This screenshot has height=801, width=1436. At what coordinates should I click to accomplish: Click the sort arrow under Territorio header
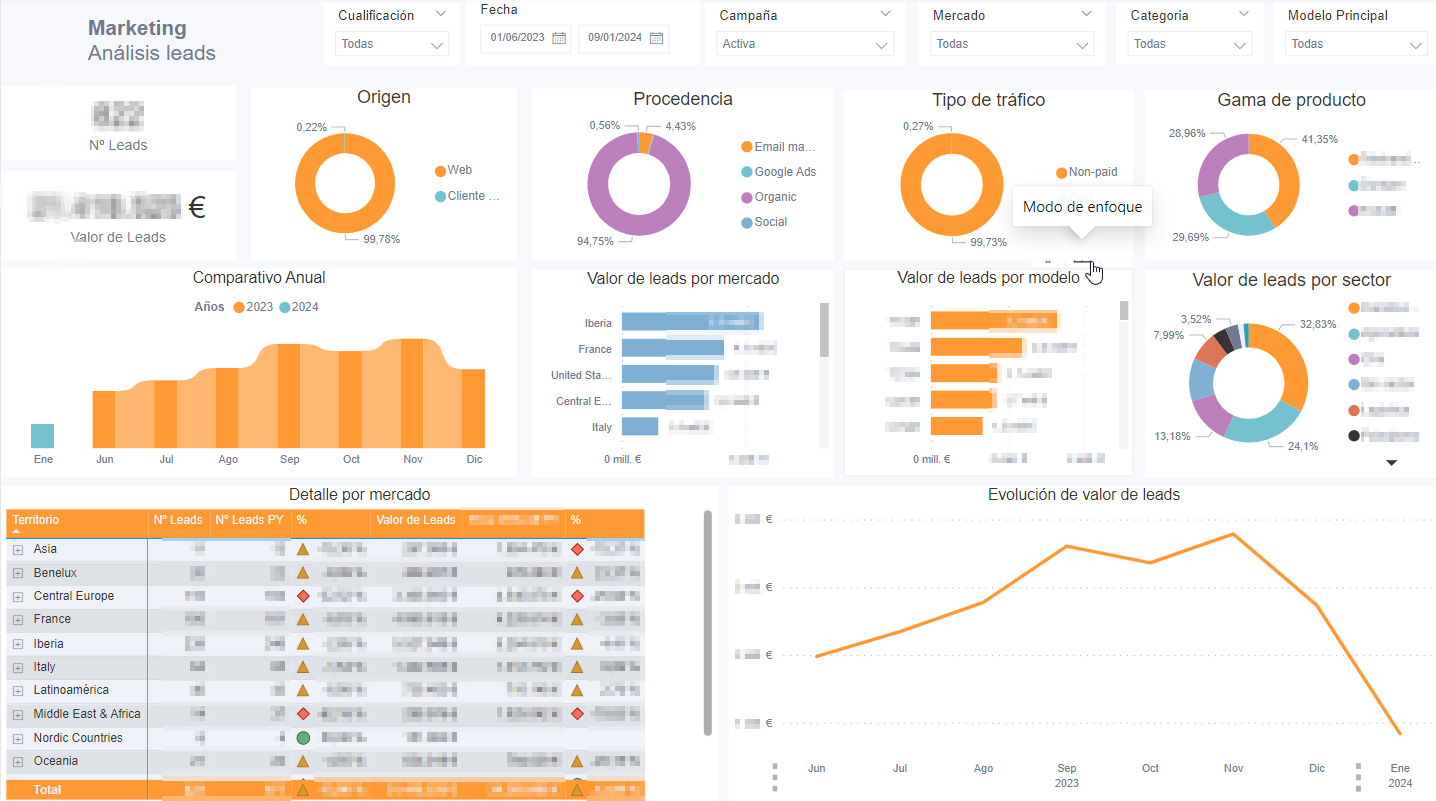[16, 532]
